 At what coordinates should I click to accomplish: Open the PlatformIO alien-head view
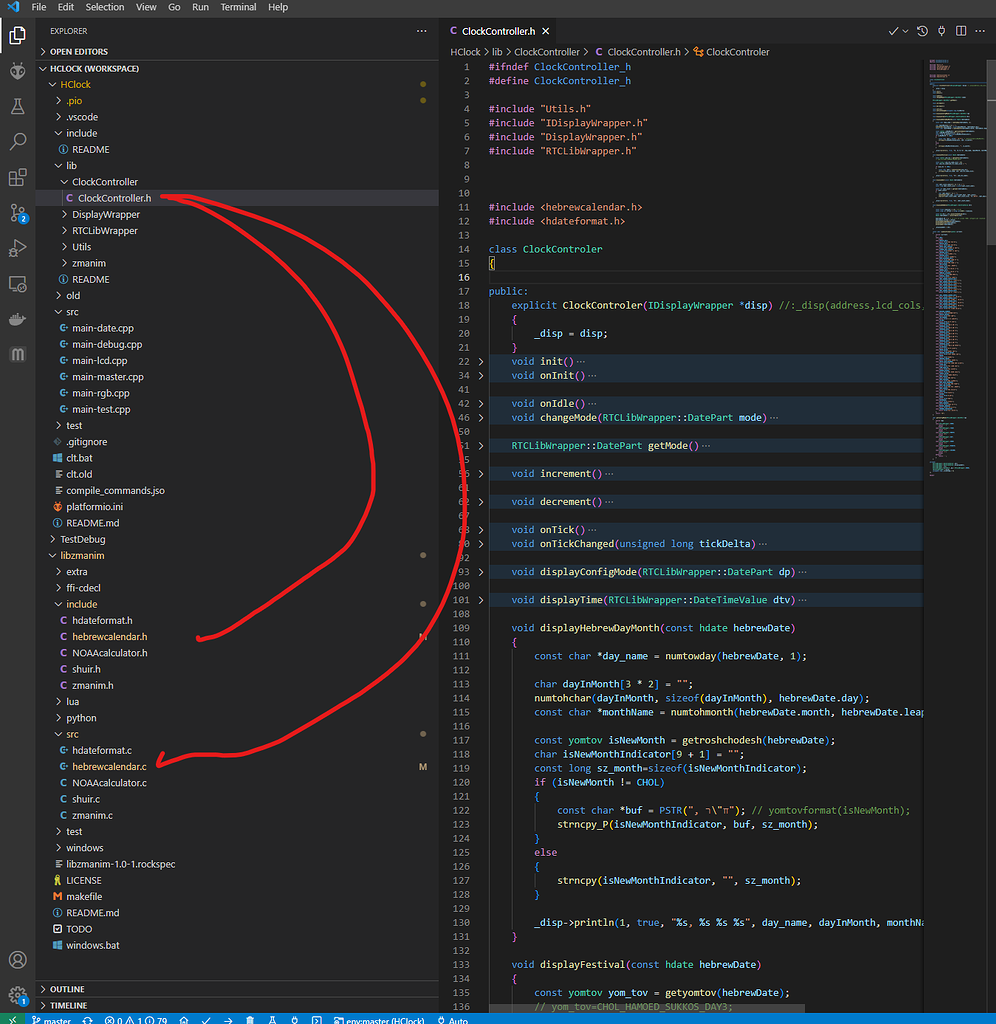pyautogui.click(x=18, y=71)
